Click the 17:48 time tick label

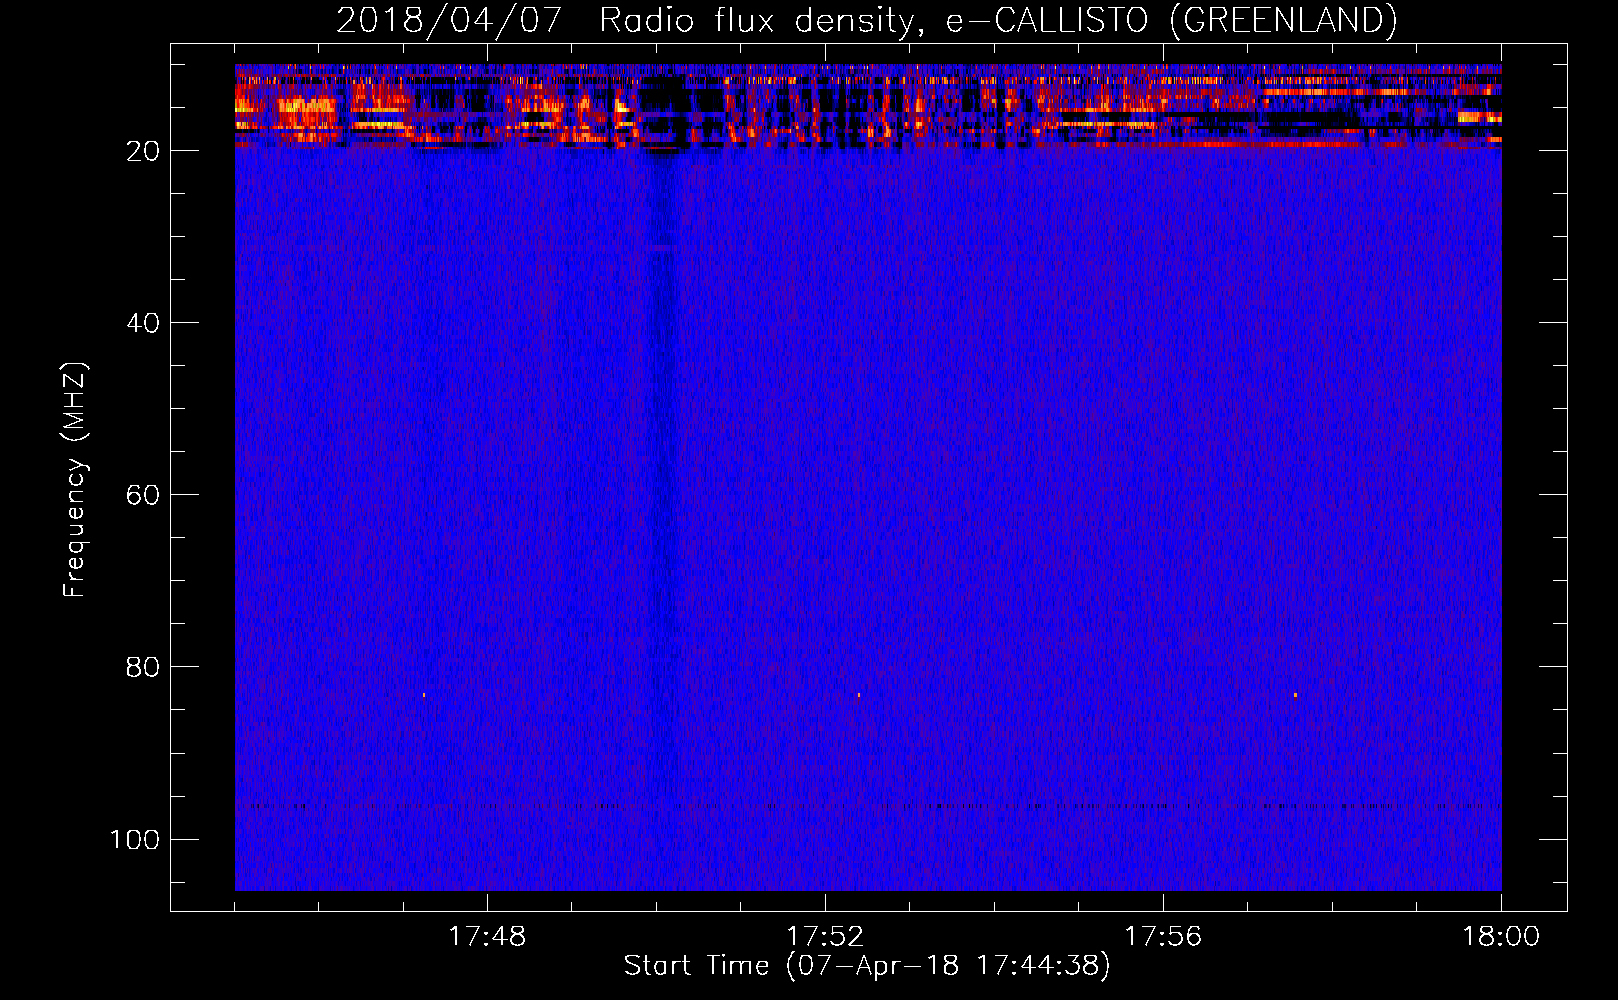tap(487, 937)
